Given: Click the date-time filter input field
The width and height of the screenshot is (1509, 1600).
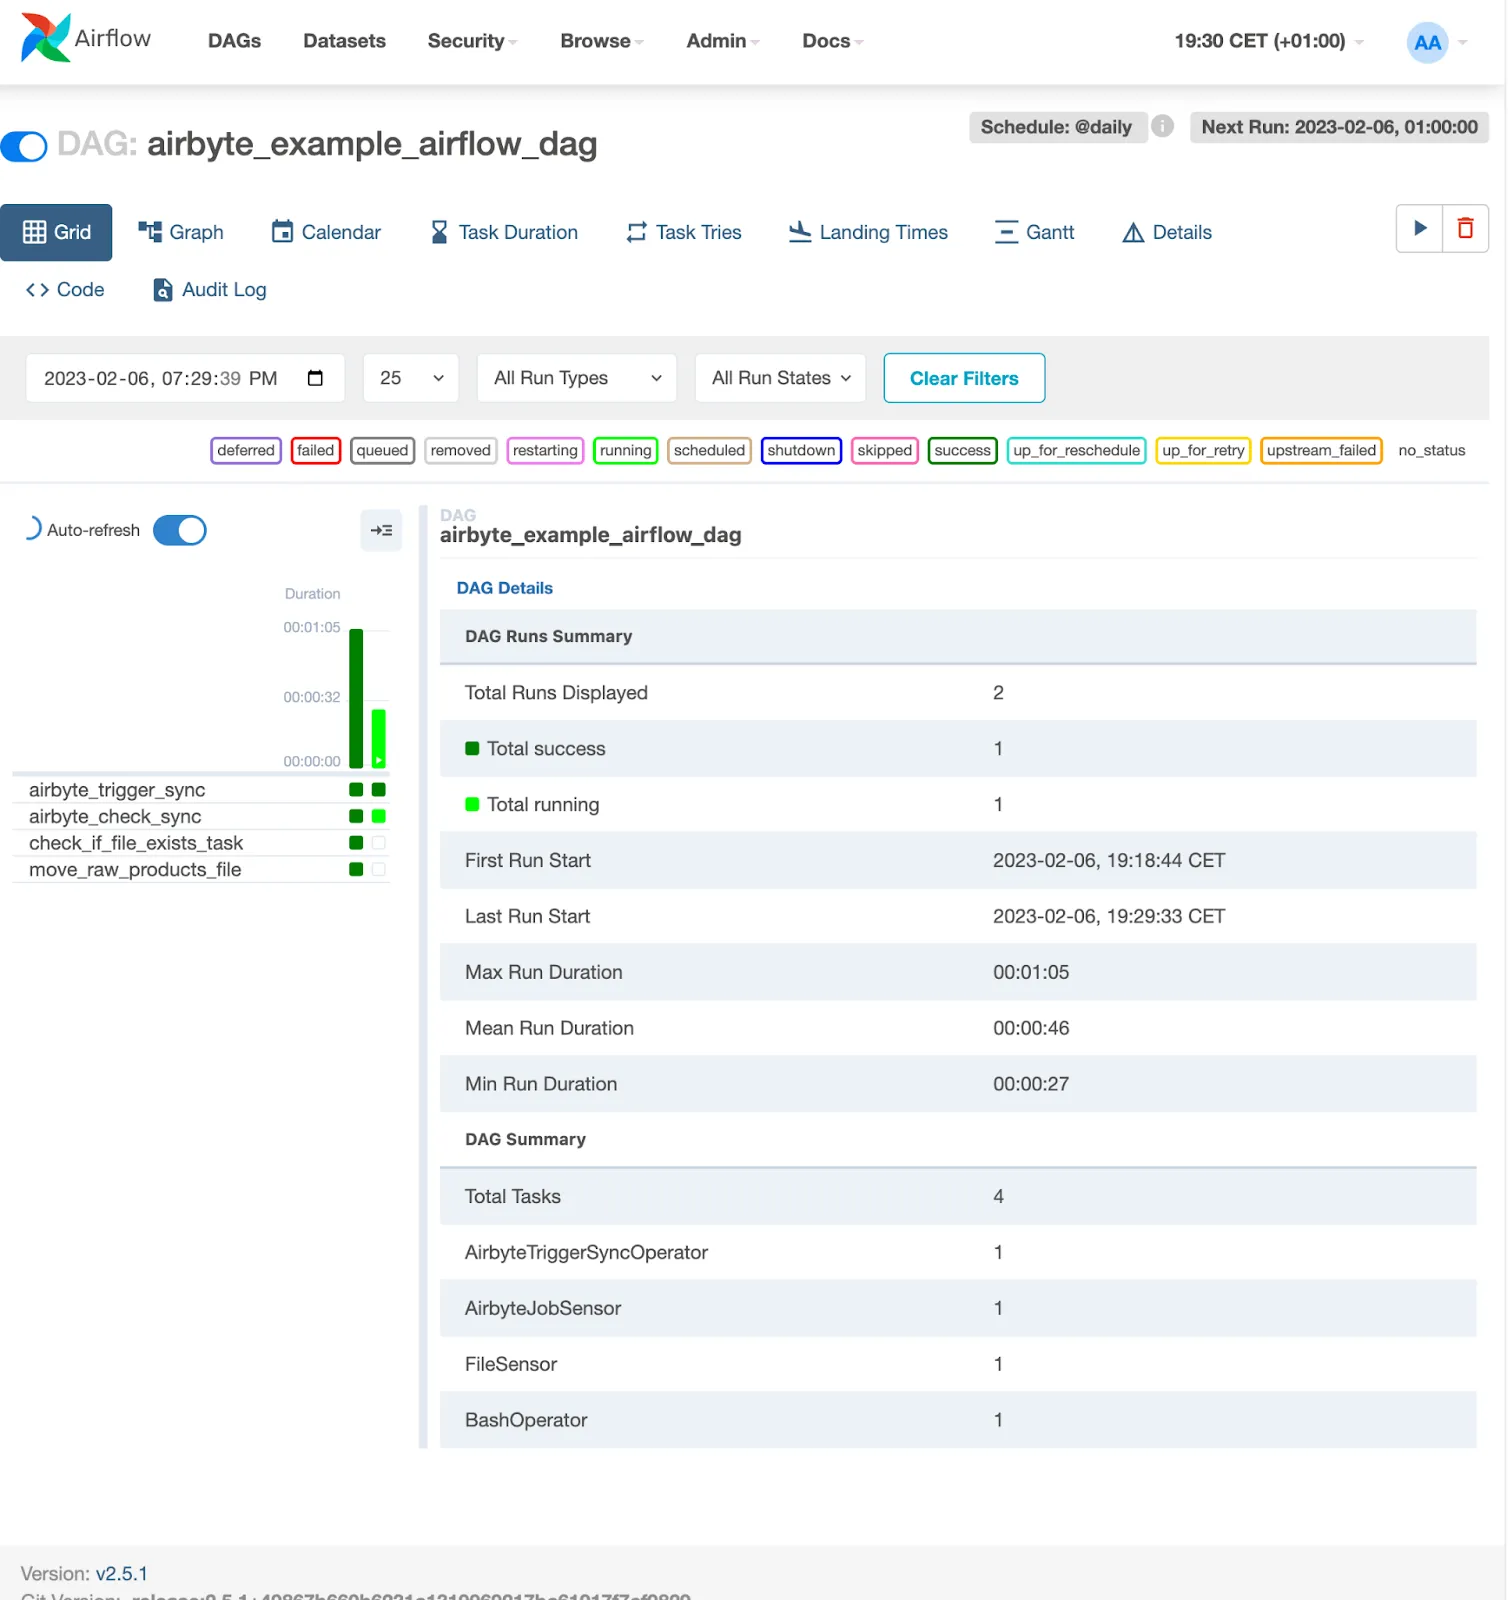Looking at the screenshot, I should tap(185, 378).
